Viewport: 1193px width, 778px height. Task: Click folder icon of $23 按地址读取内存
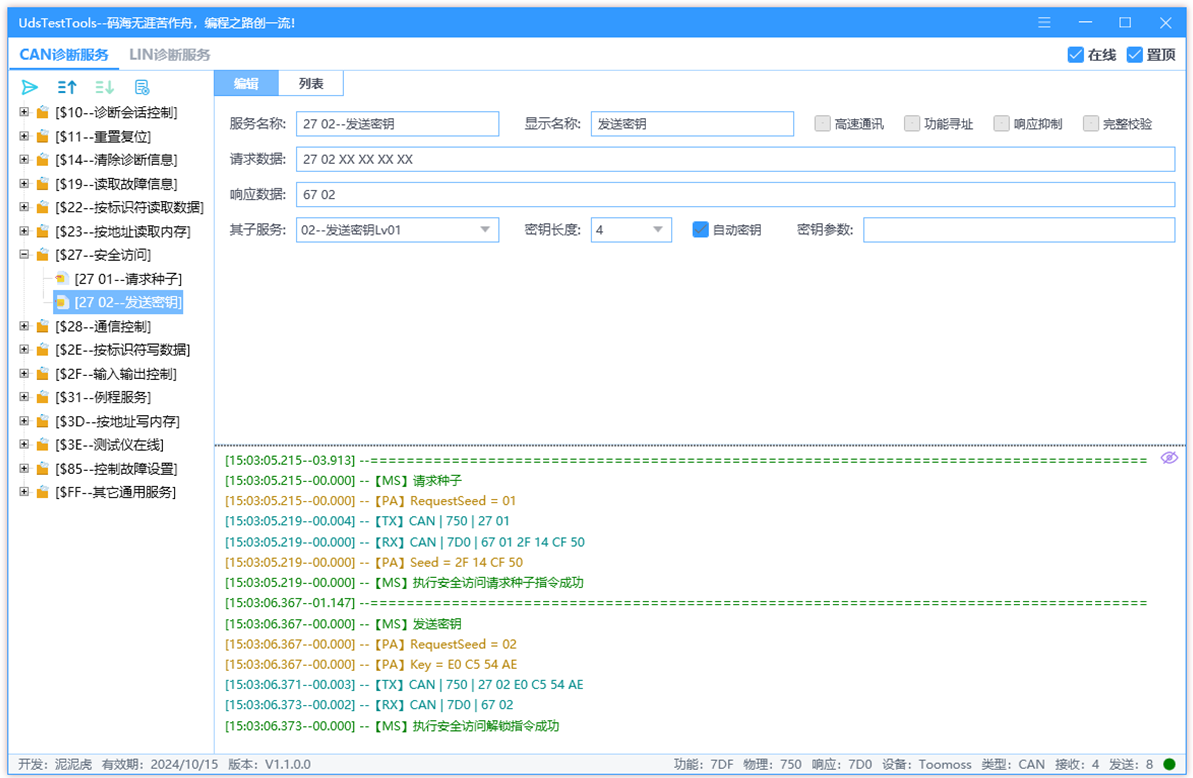click(43, 231)
